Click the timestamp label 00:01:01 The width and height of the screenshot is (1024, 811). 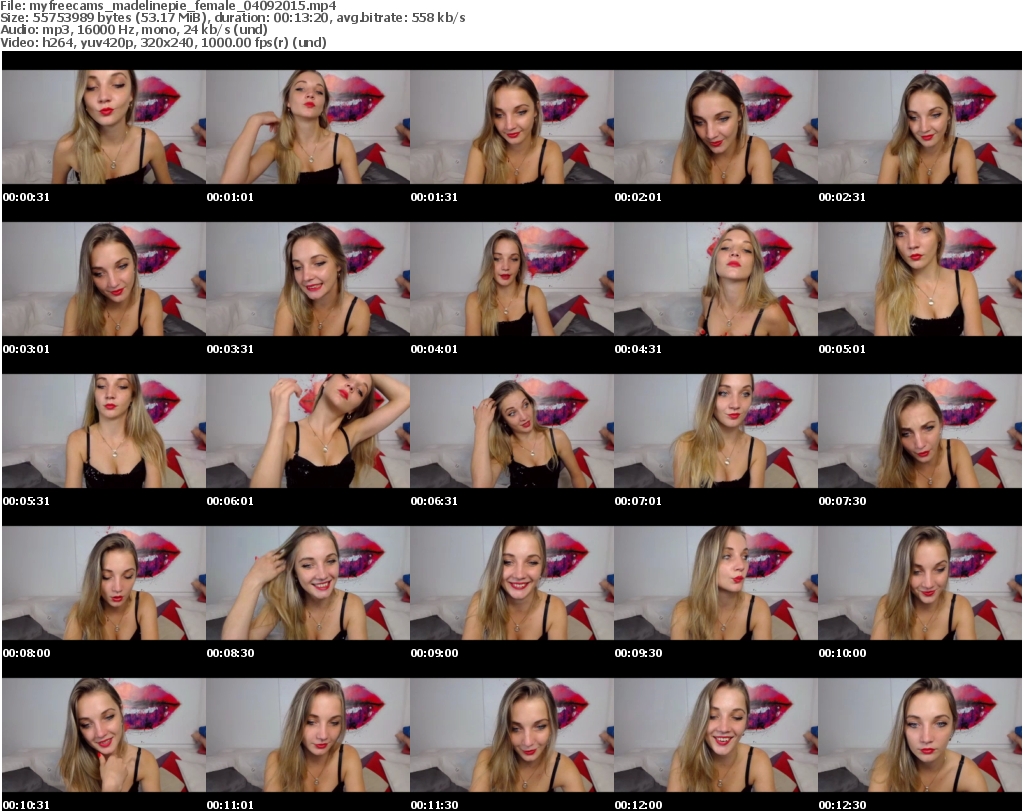(230, 197)
